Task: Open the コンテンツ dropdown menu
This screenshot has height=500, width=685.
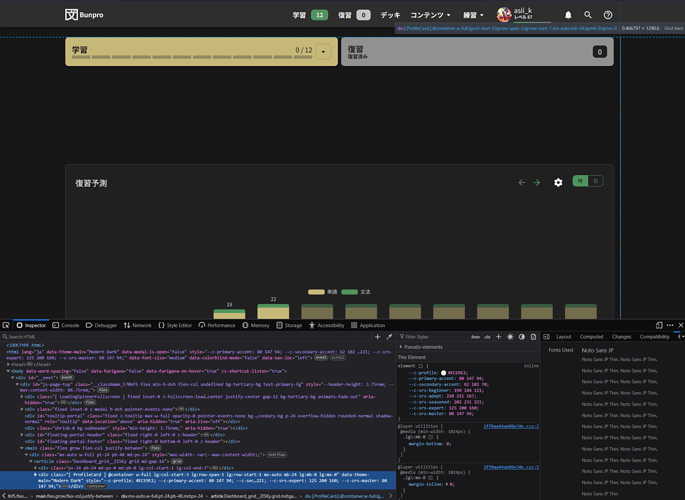Action: click(x=430, y=15)
